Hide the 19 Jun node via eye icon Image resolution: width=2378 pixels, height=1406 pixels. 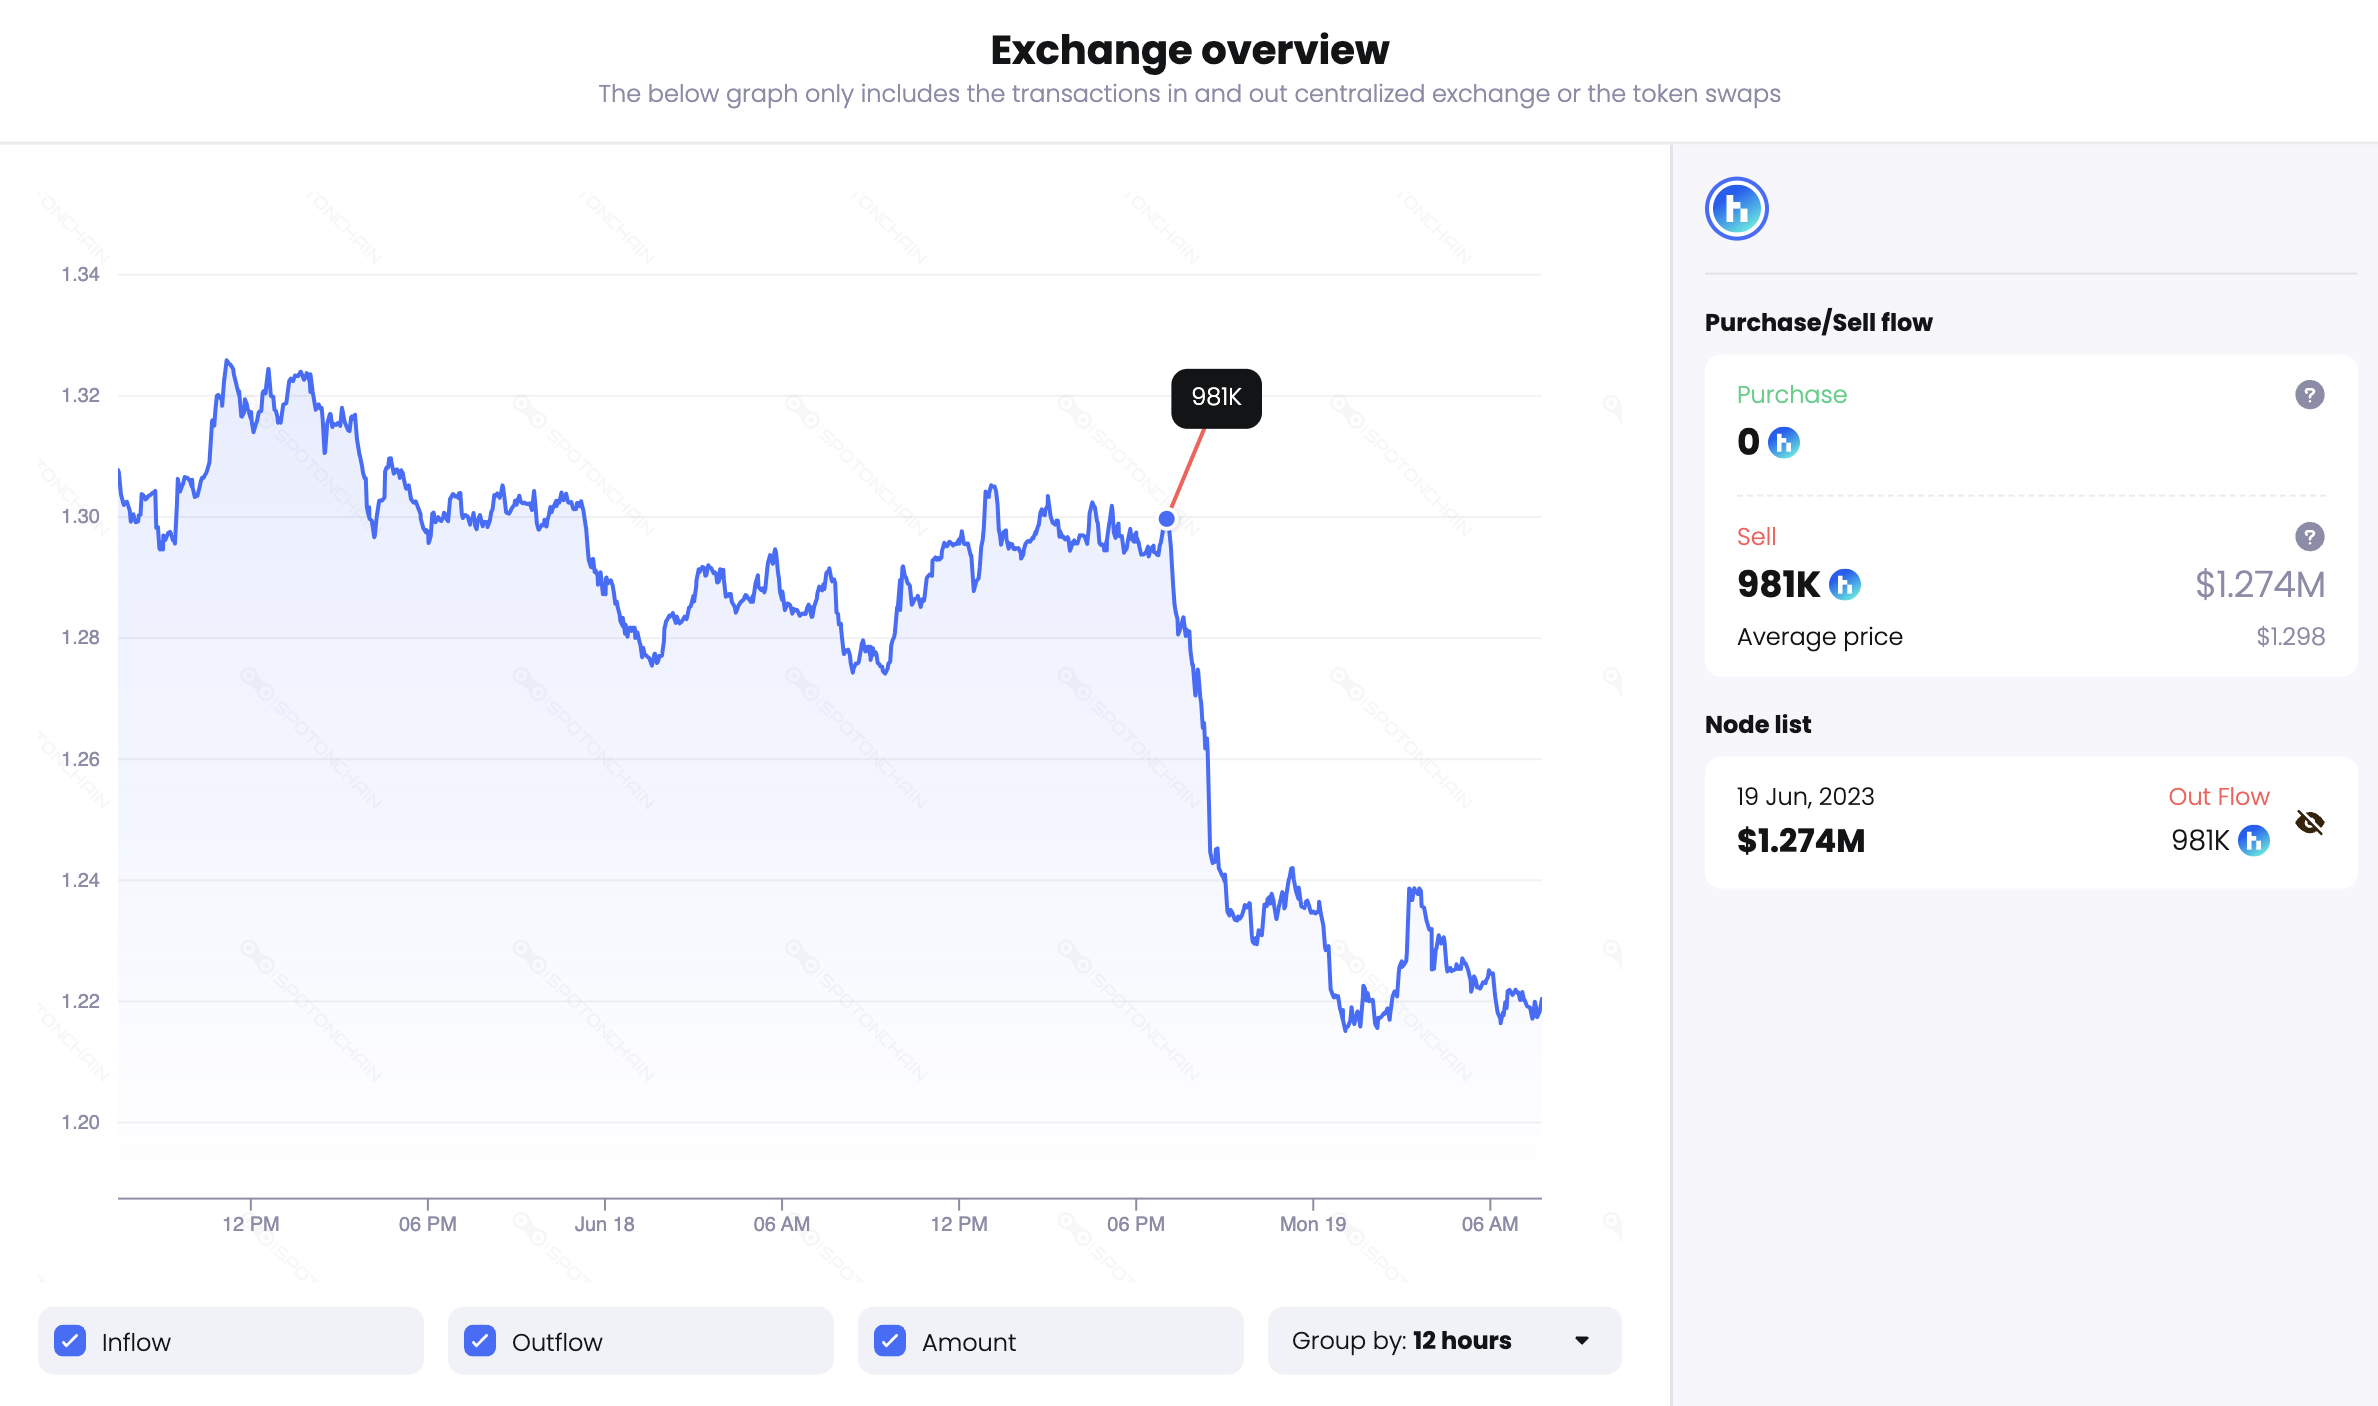tap(2310, 822)
